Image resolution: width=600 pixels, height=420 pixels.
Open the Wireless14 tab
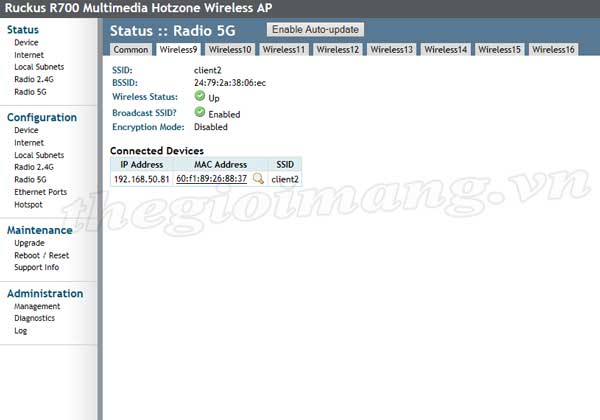445,49
